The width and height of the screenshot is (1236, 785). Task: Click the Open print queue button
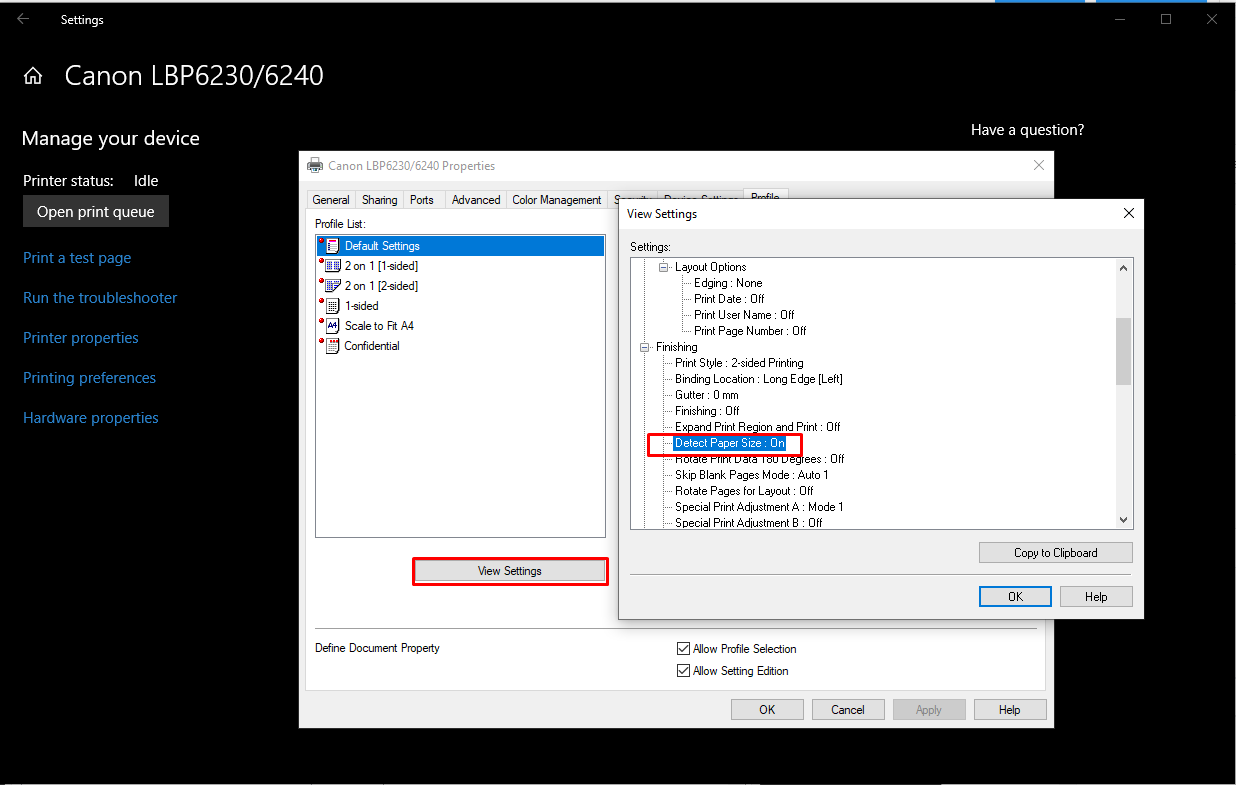(96, 211)
